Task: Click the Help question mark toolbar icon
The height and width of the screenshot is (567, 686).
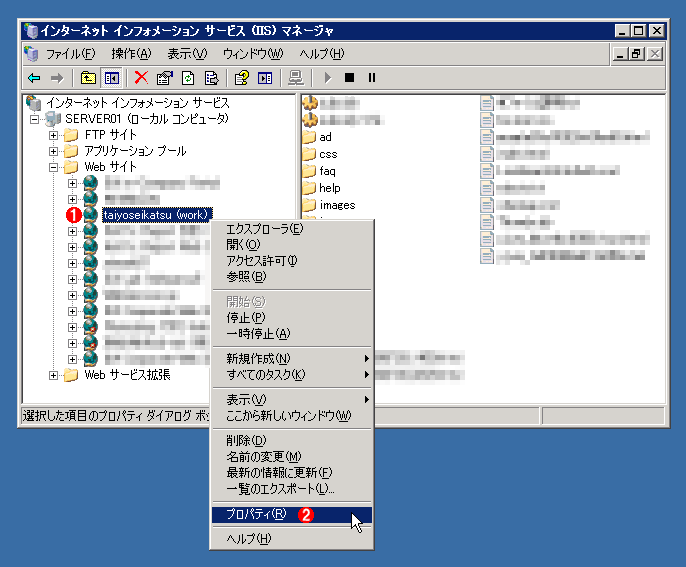Action: tap(242, 78)
